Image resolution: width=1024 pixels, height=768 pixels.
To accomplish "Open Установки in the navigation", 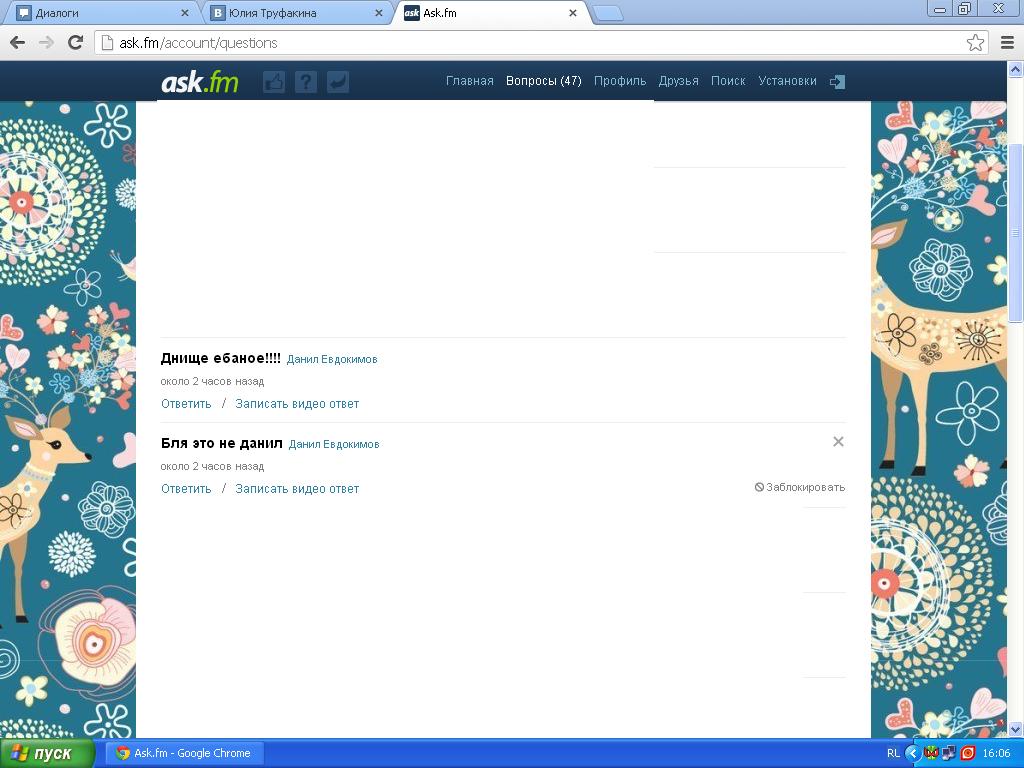I will tap(788, 81).
